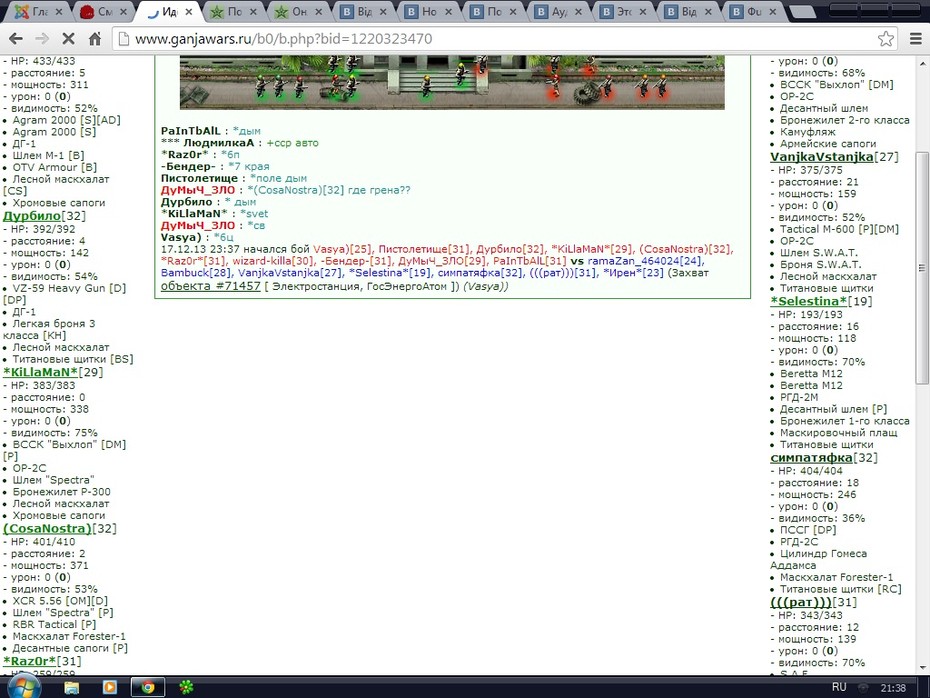Select 'Броня S.W.A.T.' item text
Screen dimensions: 930x698
[820, 264]
